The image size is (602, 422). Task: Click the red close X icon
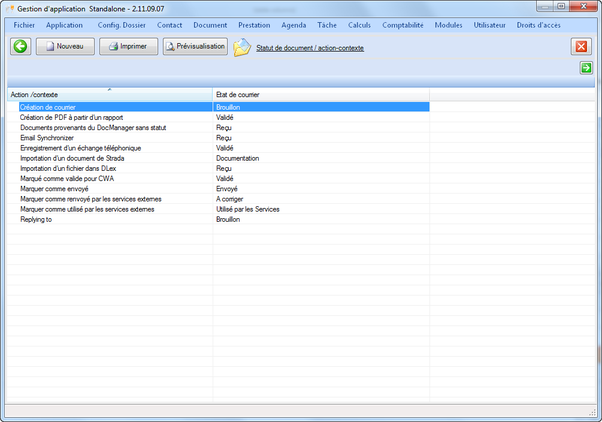581,47
